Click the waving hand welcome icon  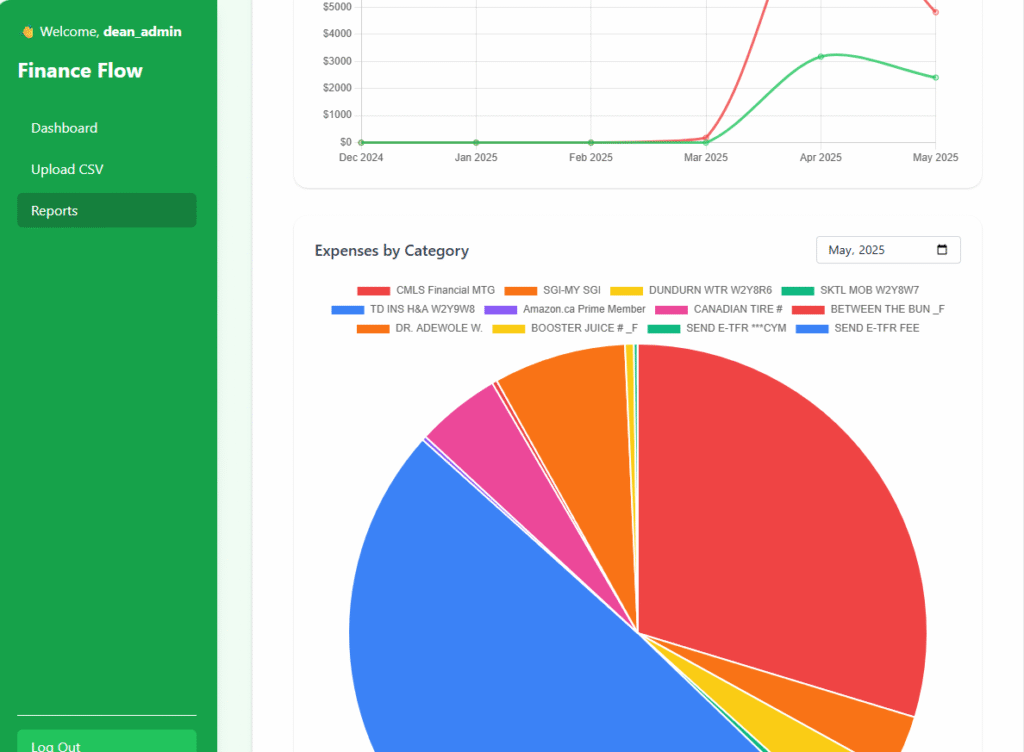[x=27, y=31]
